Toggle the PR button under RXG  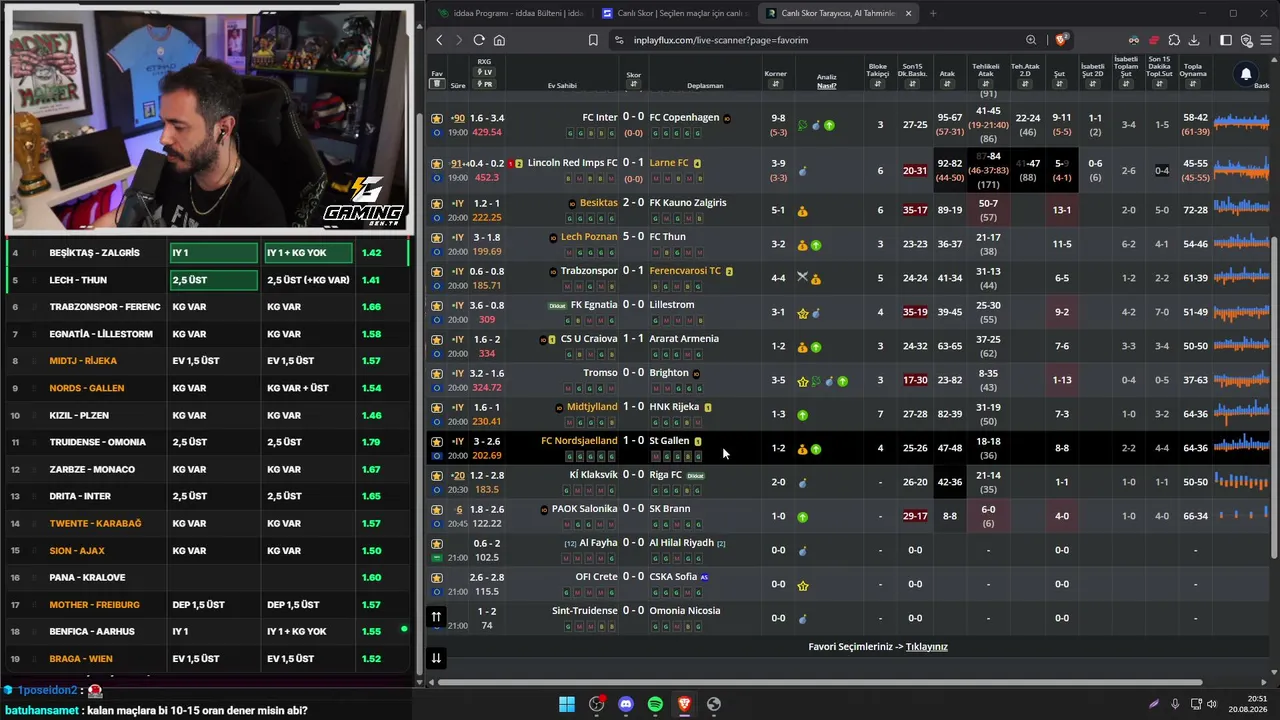485,85
